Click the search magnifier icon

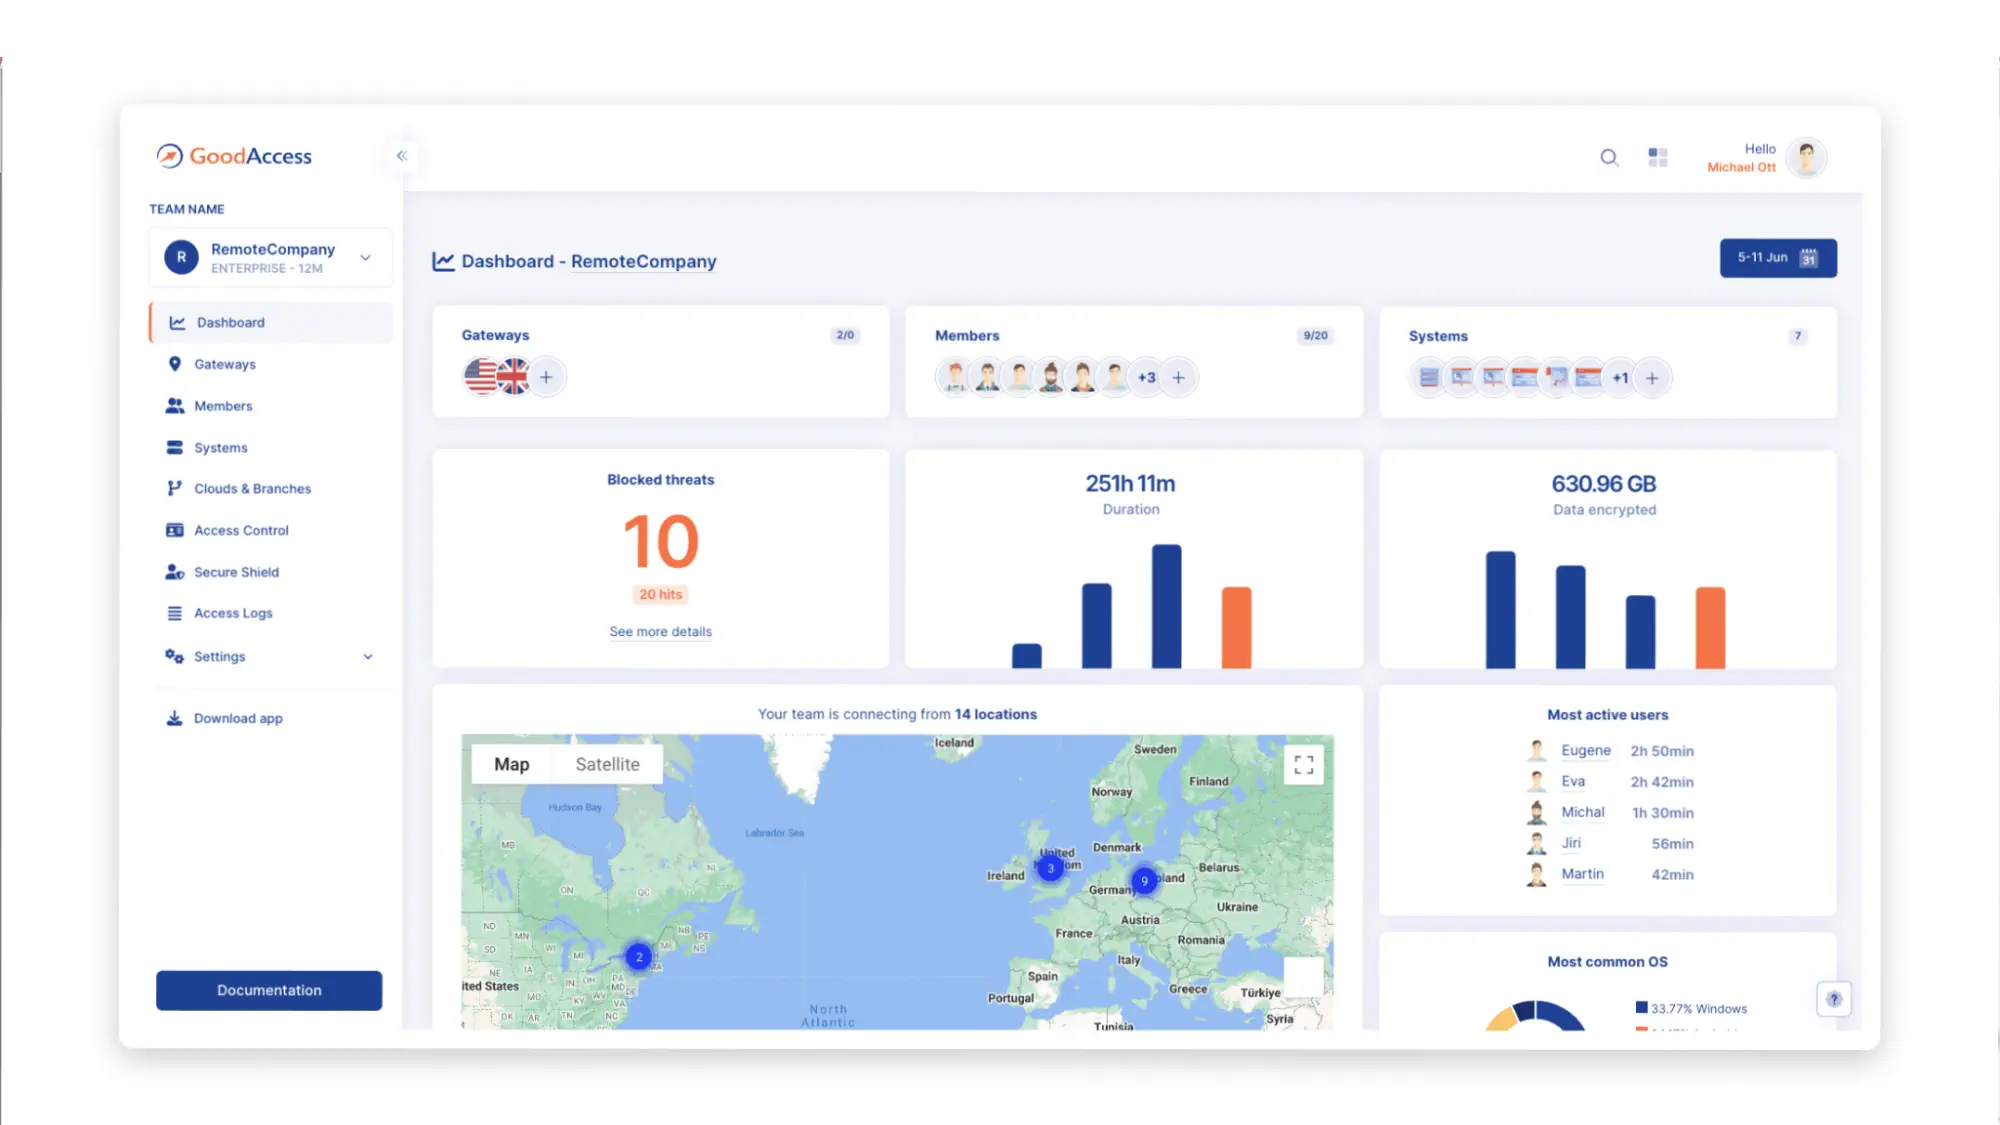tap(1609, 158)
